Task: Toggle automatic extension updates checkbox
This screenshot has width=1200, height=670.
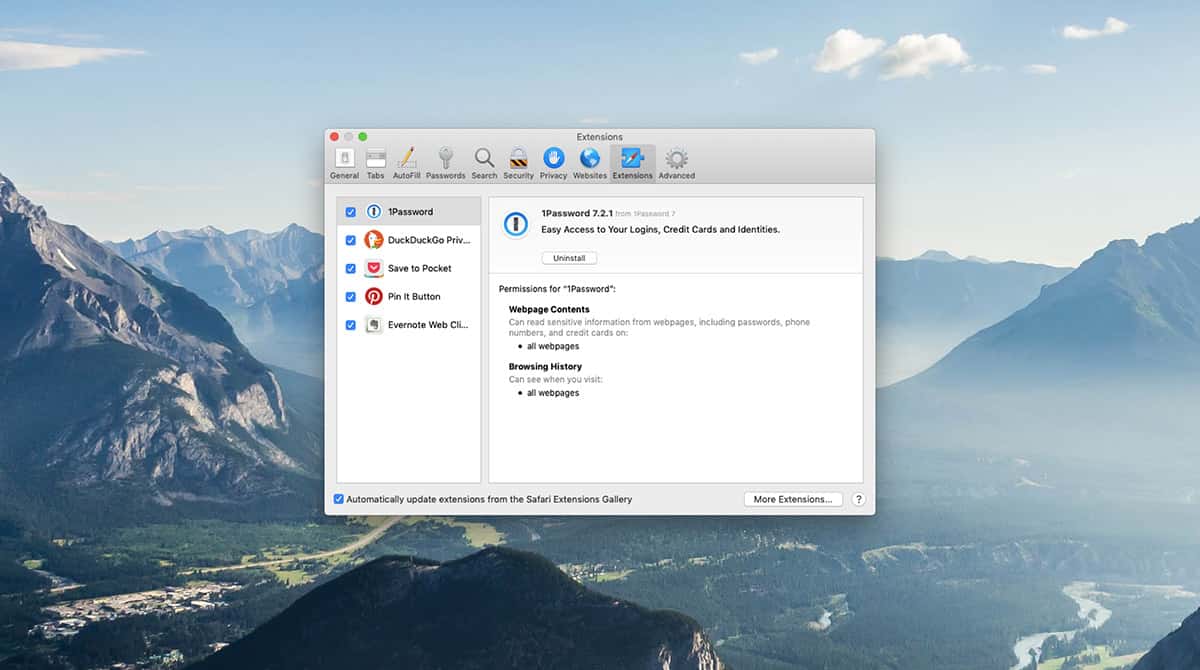Action: click(339, 499)
